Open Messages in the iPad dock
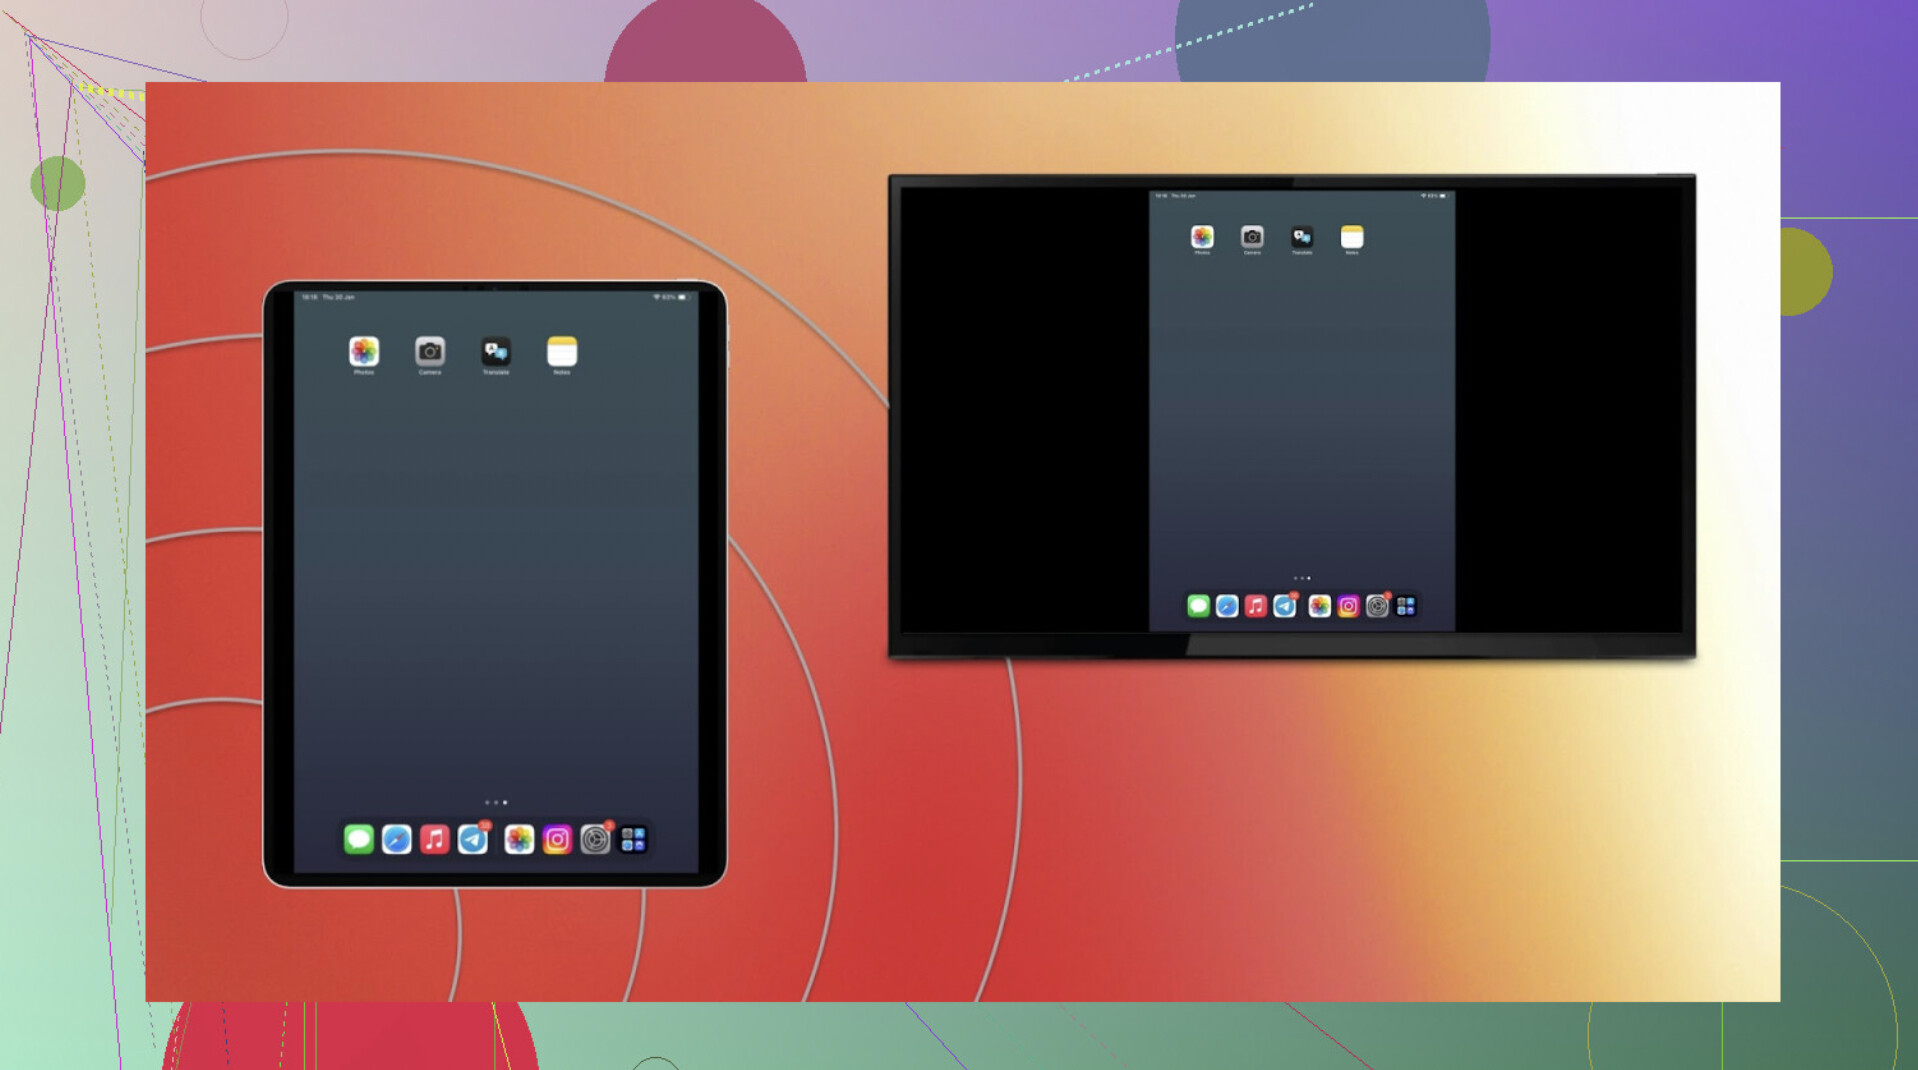This screenshot has width=1918, height=1070. [359, 839]
